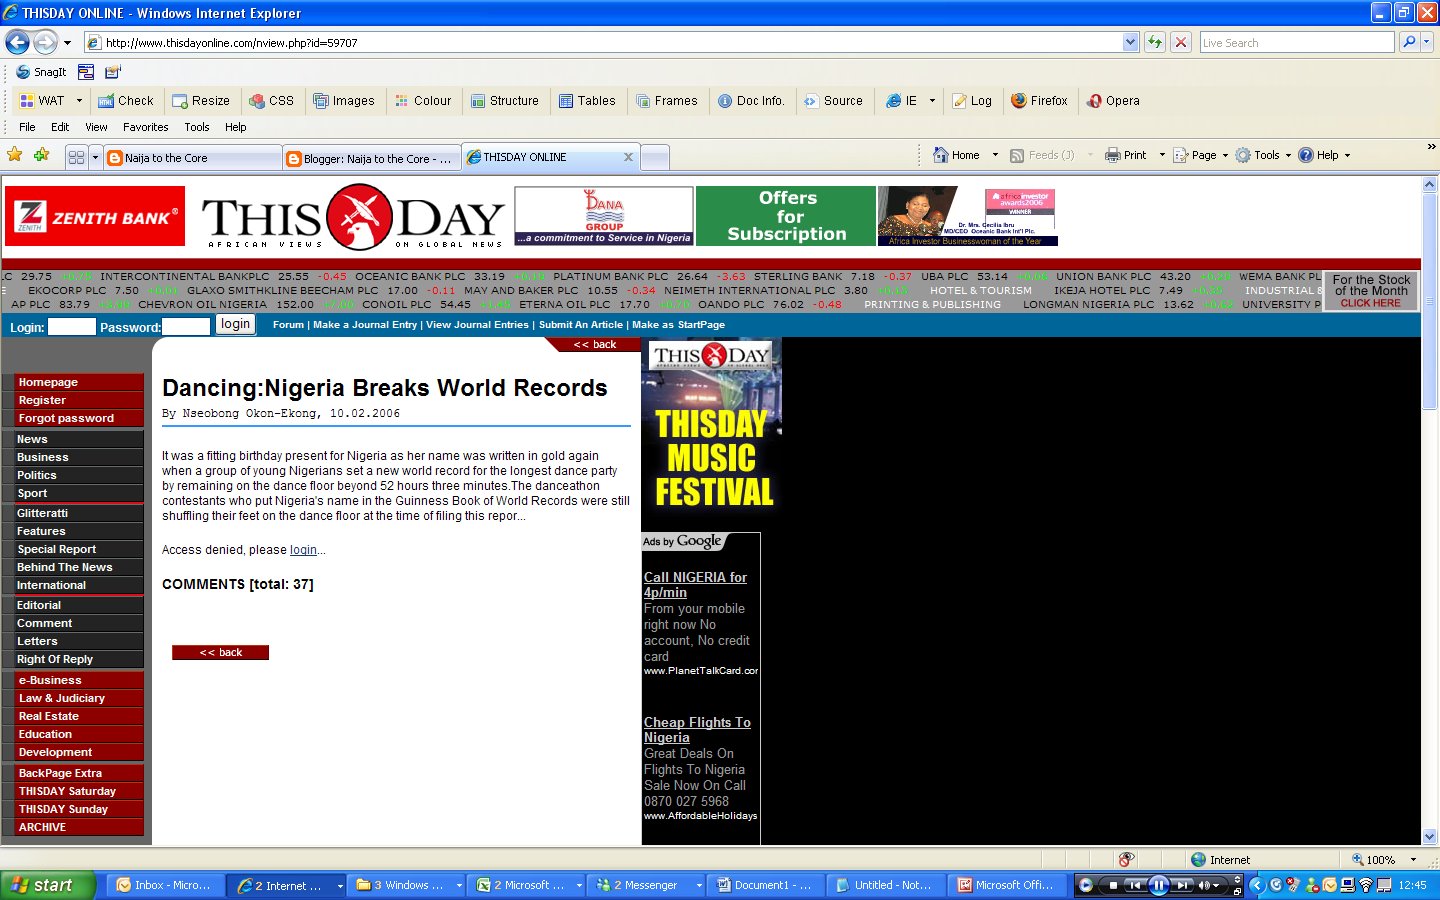This screenshot has width=1440, height=900.
Task: Switch to the Blogger: Naija to the Core tab
Action: (x=371, y=158)
